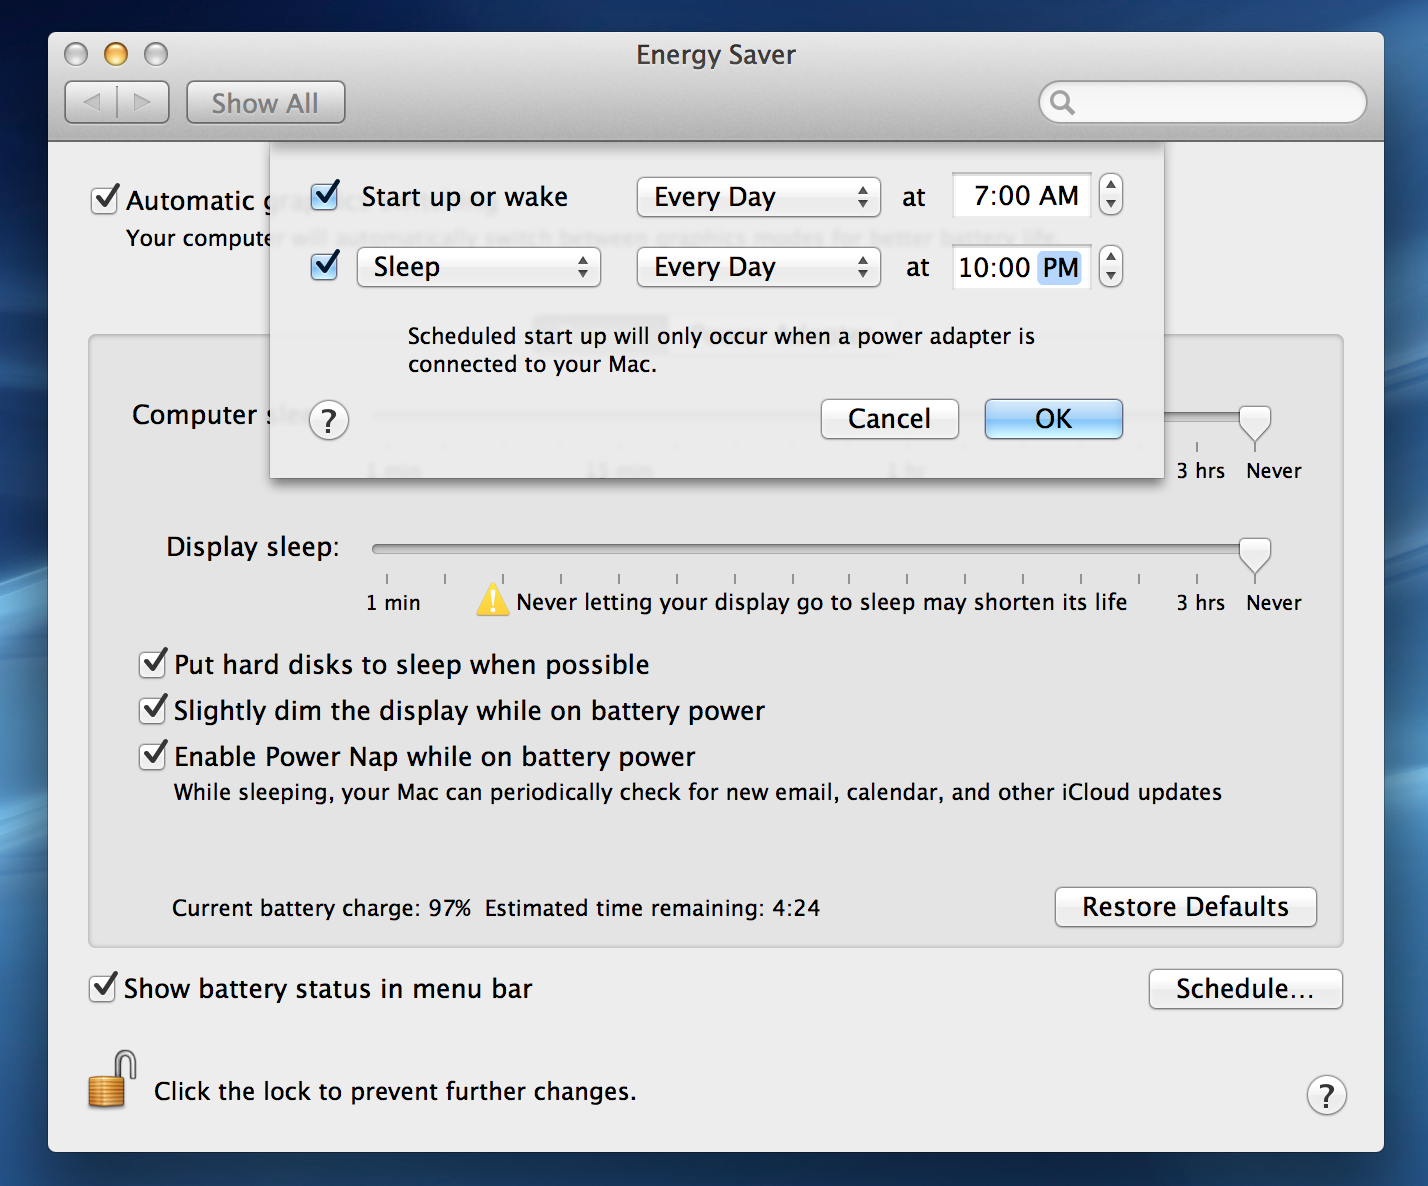1428x1186 pixels.
Task: Open the Schedule... button
Action: point(1245,989)
